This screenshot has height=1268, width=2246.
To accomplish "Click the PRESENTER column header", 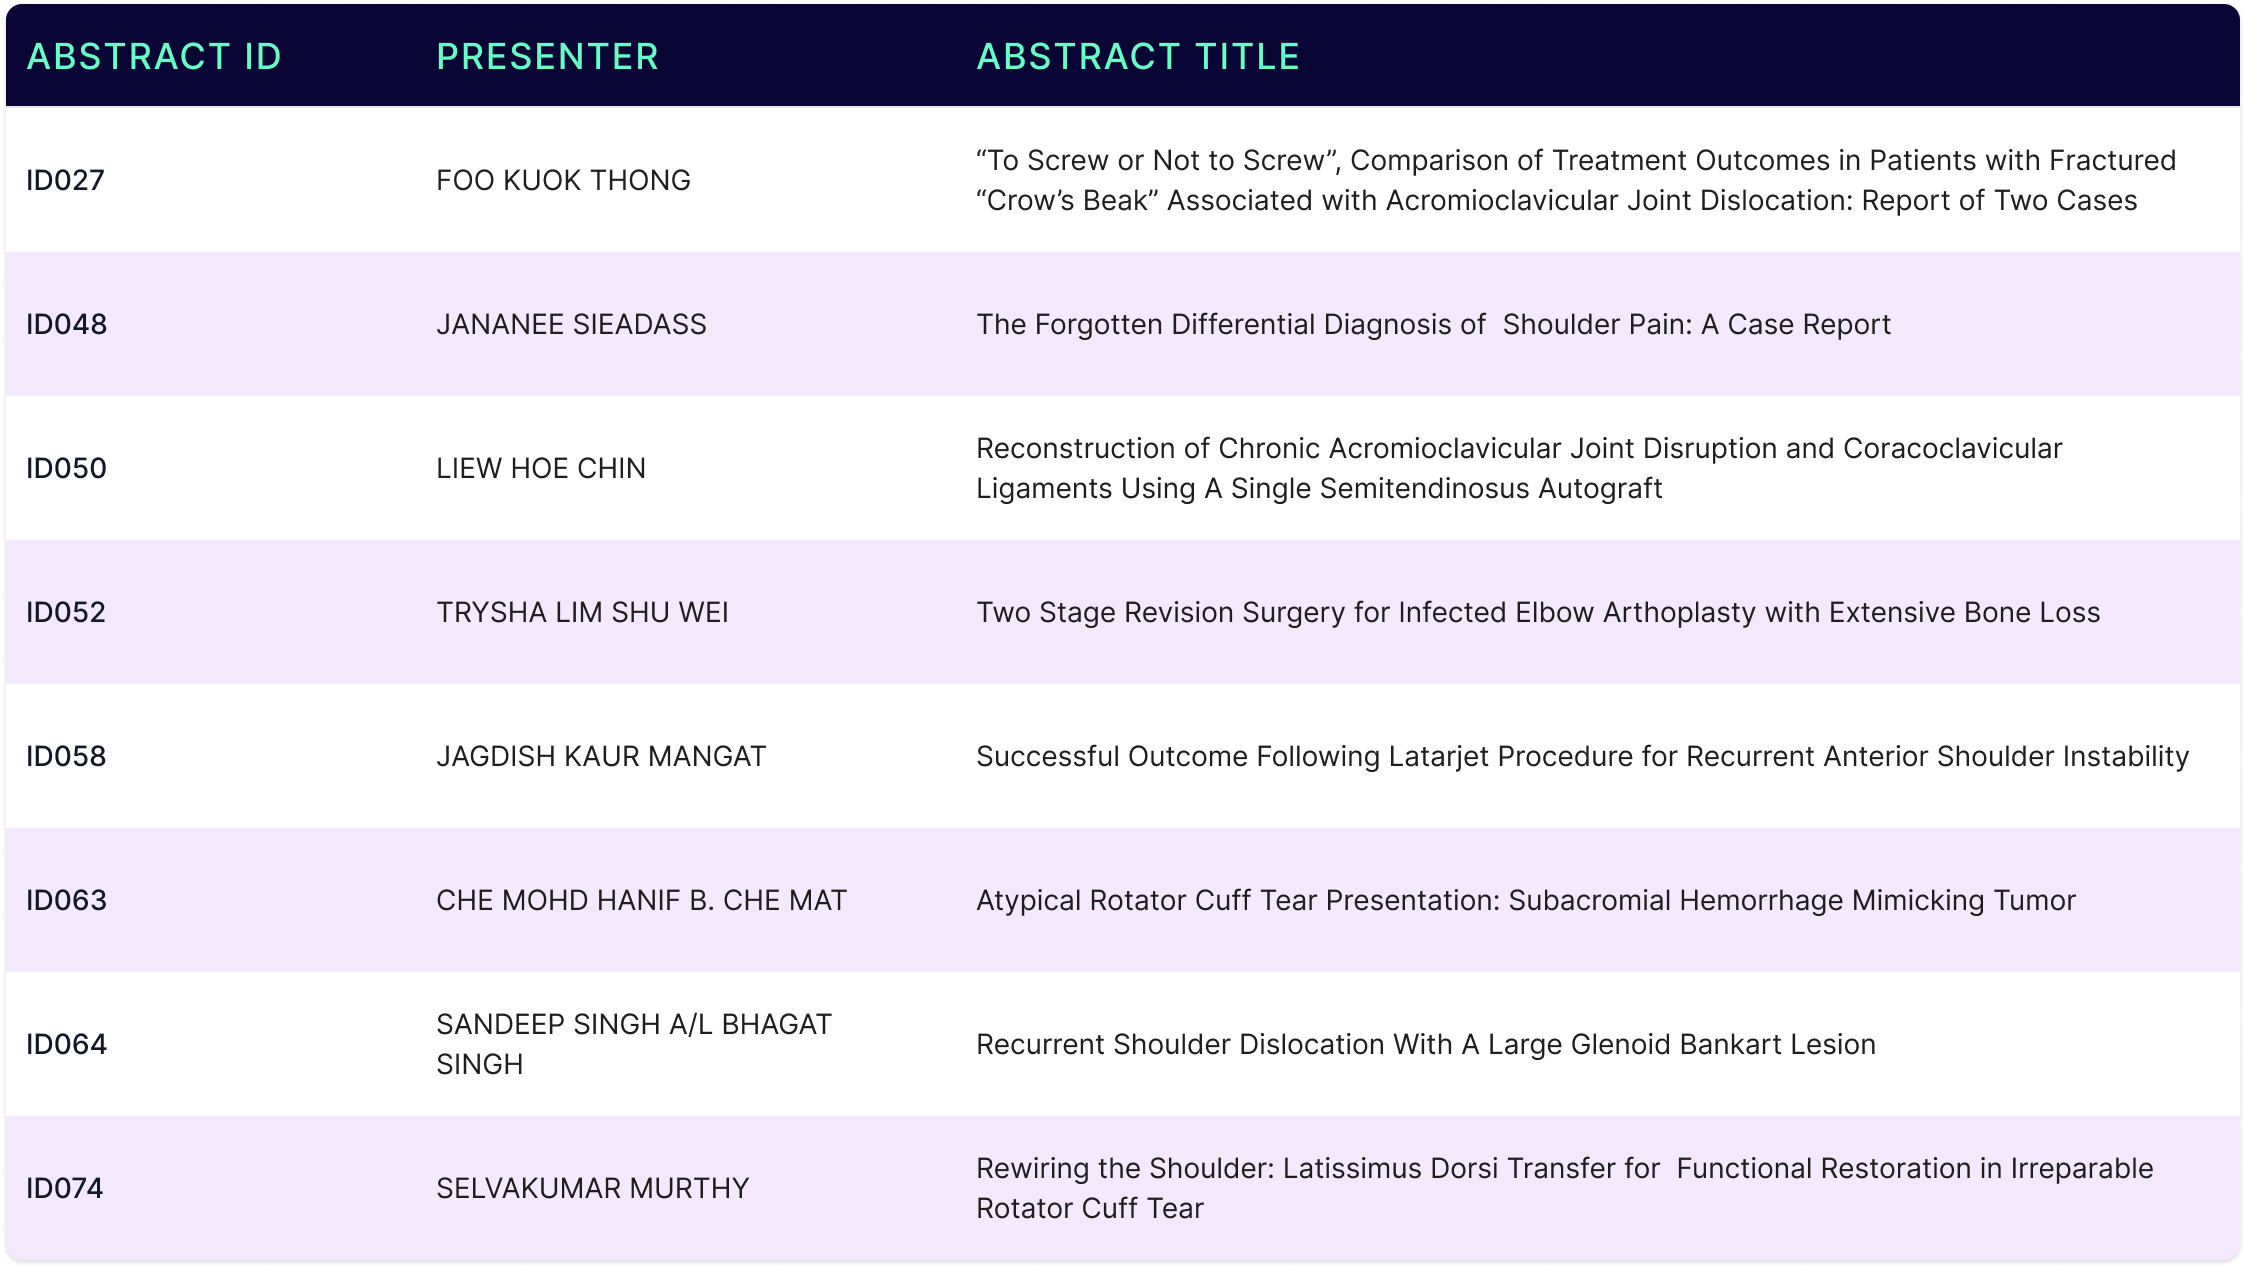I will (x=547, y=57).
